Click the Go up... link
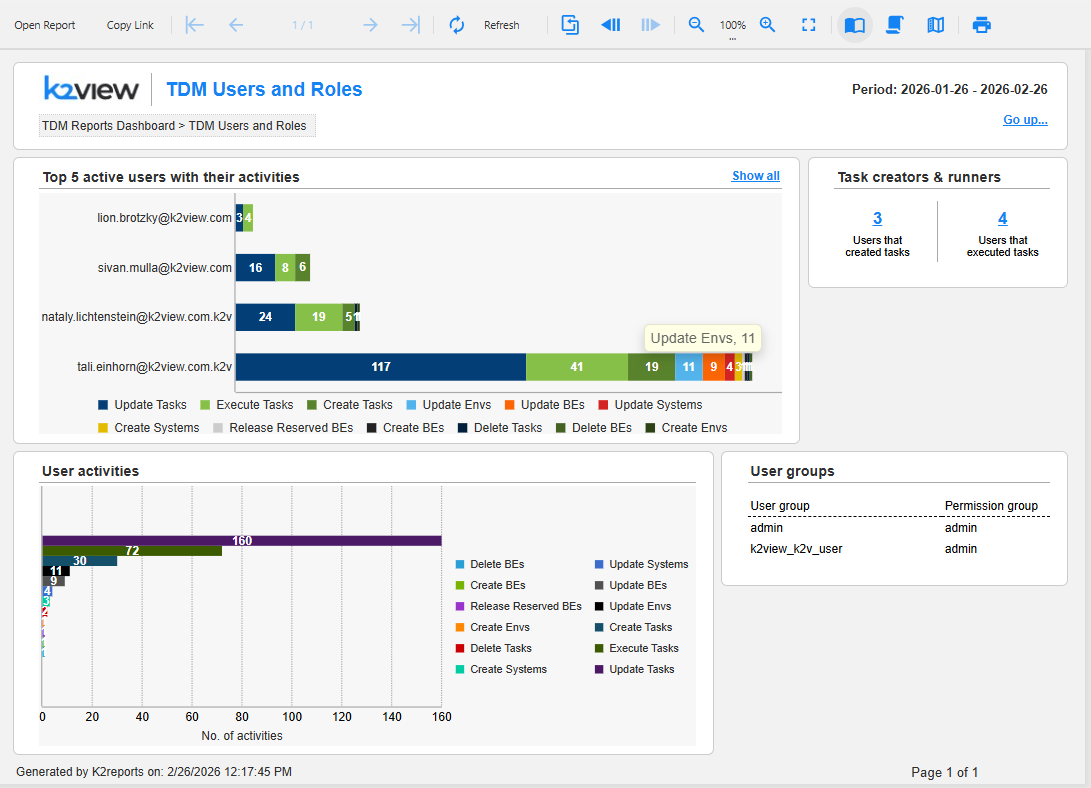This screenshot has width=1091, height=788. (x=1025, y=120)
